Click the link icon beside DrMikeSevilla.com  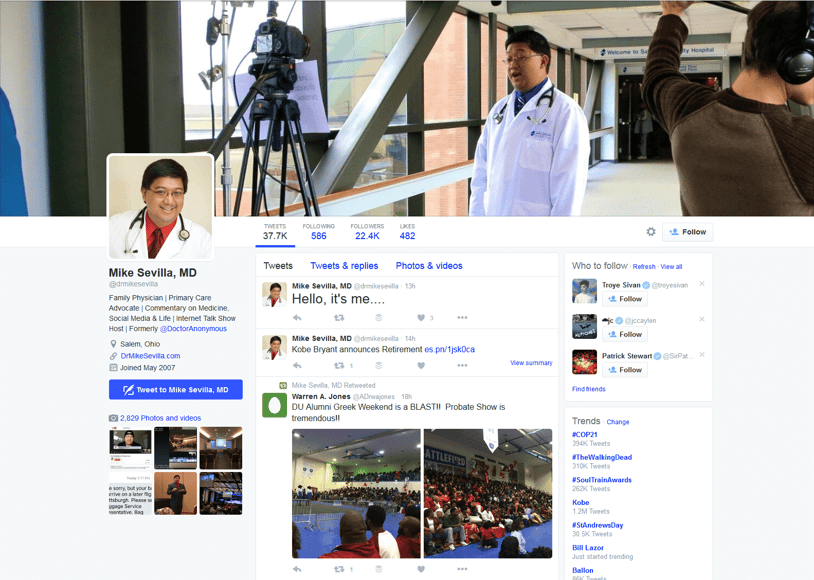point(114,355)
